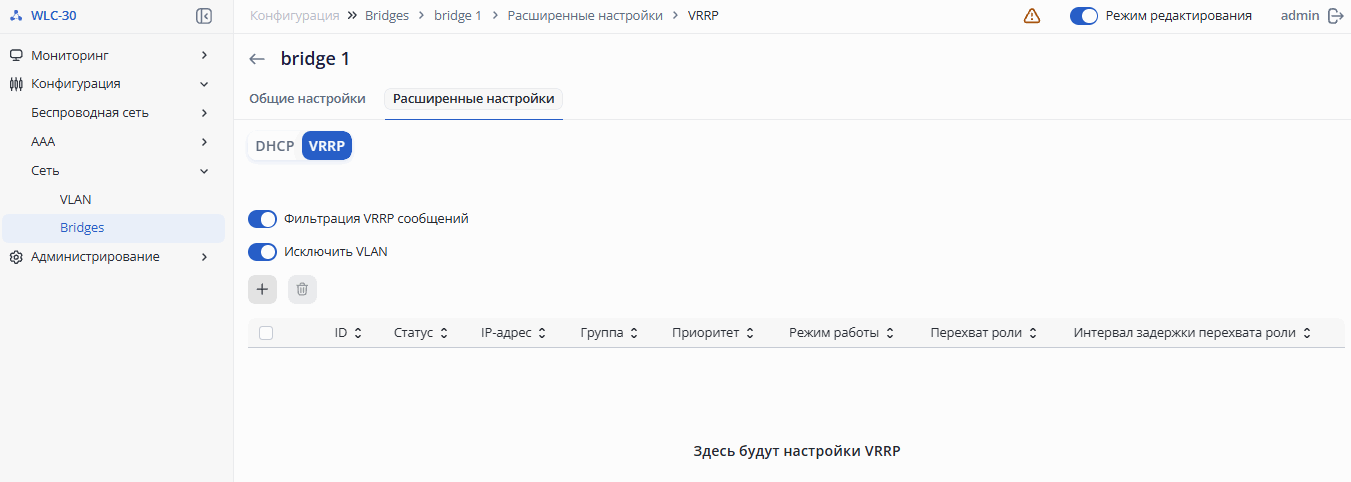
Task: Disable Фильтрация VRRP сообщений toggle
Action: [262, 219]
